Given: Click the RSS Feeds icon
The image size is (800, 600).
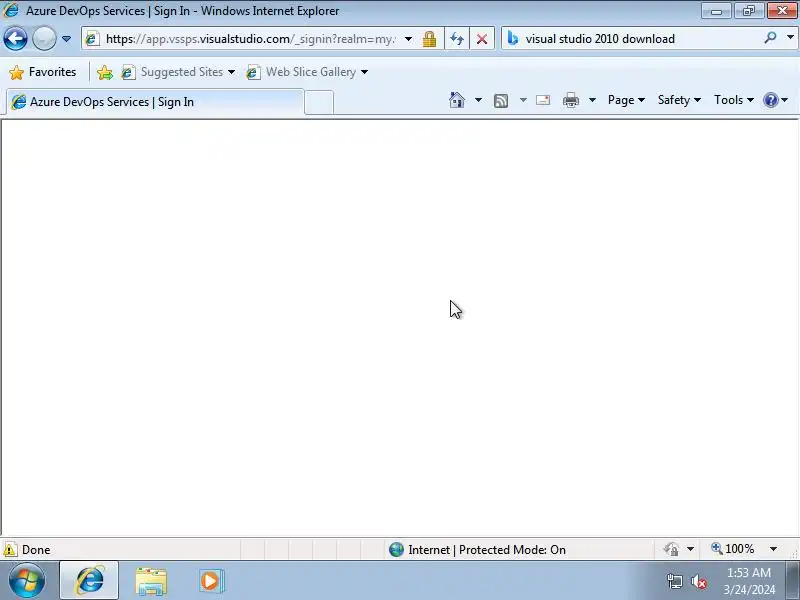Looking at the screenshot, I should (x=501, y=101).
